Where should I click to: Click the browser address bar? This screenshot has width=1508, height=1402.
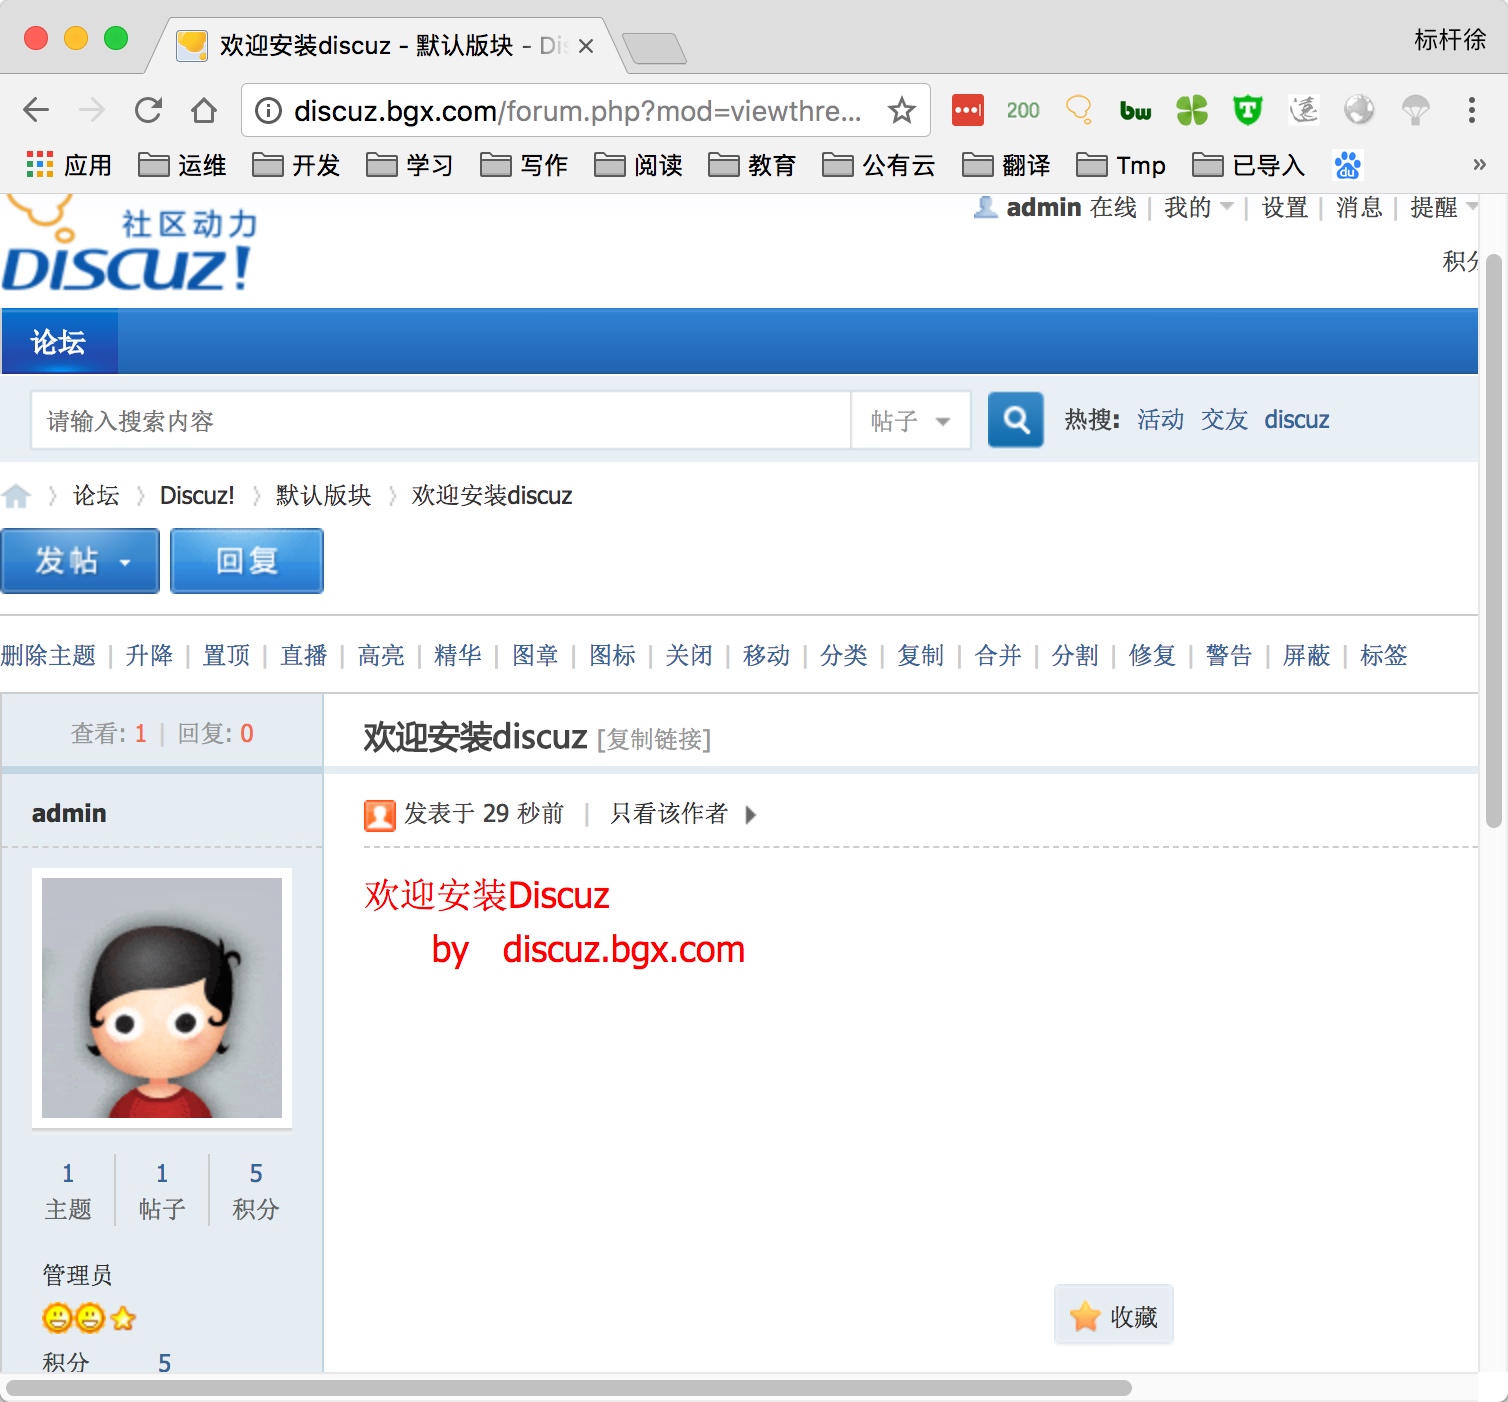coord(585,110)
